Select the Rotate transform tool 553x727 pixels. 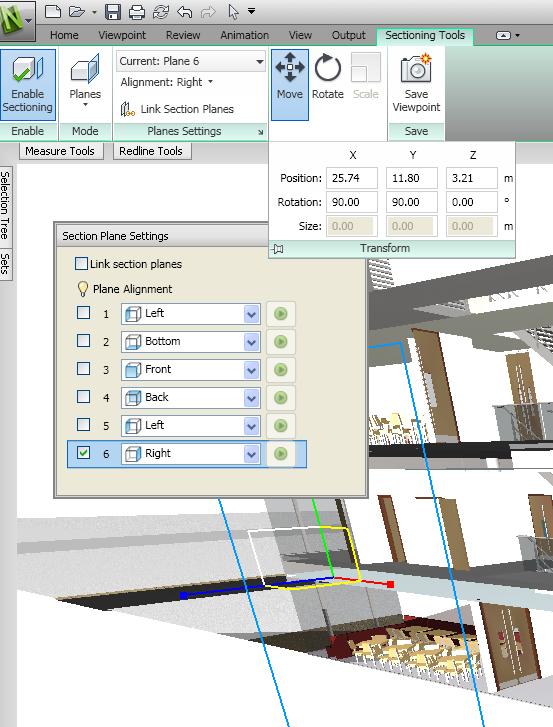click(328, 78)
